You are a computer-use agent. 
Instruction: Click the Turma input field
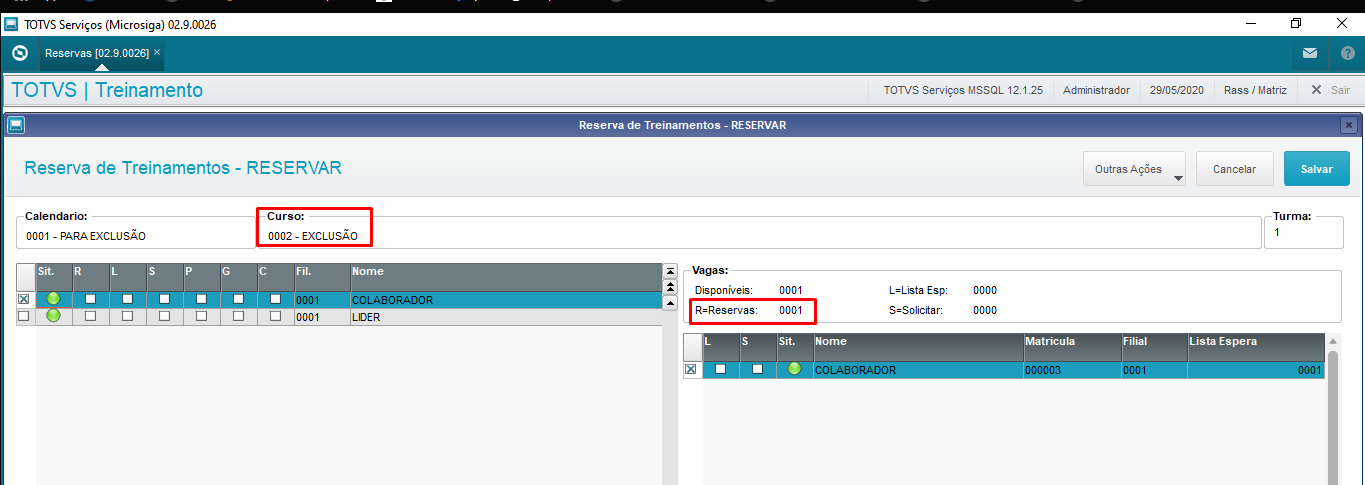tap(1304, 231)
